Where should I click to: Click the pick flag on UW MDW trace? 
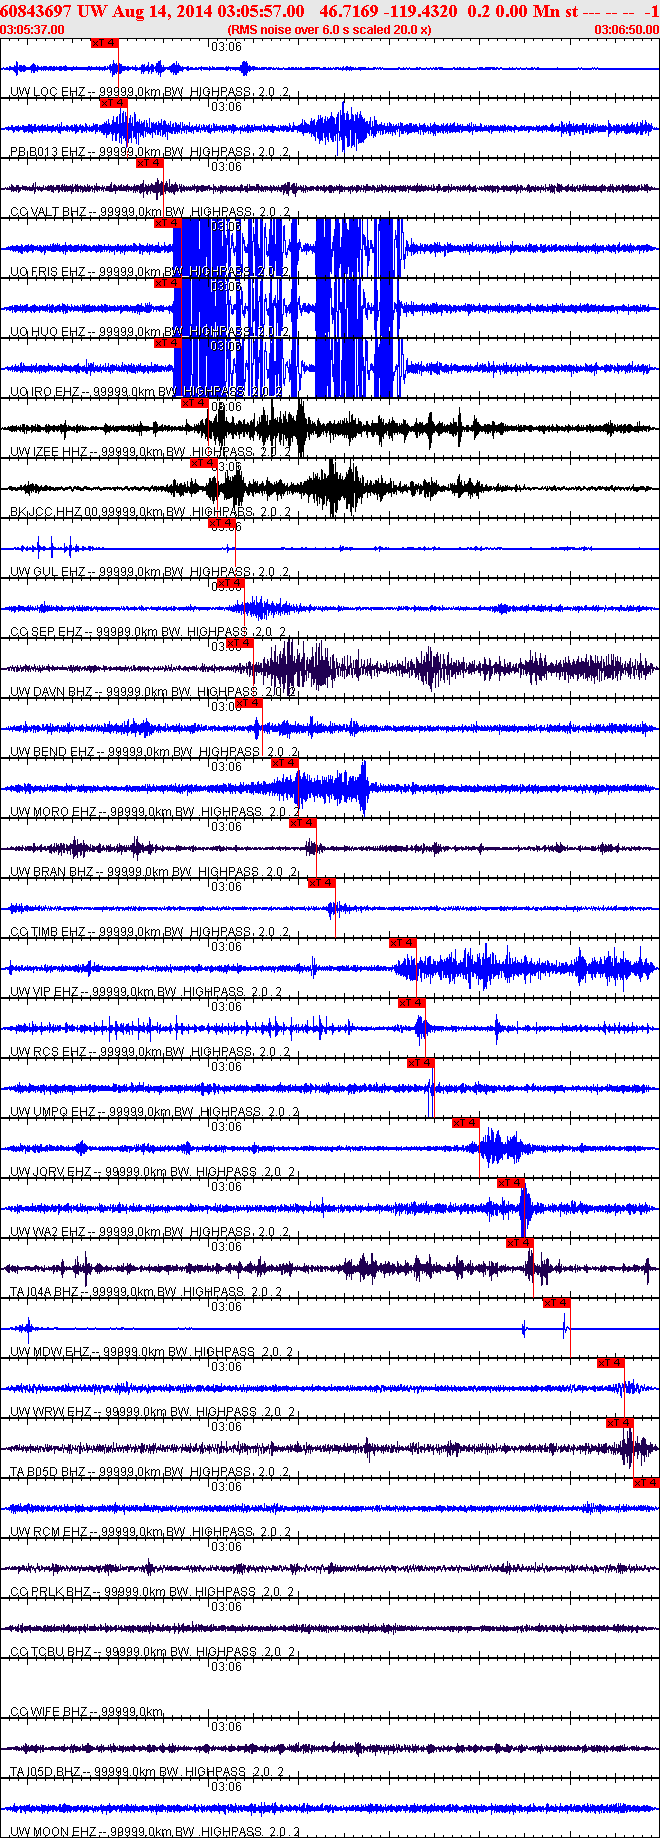pyautogui.click(x=556, y=1303)
